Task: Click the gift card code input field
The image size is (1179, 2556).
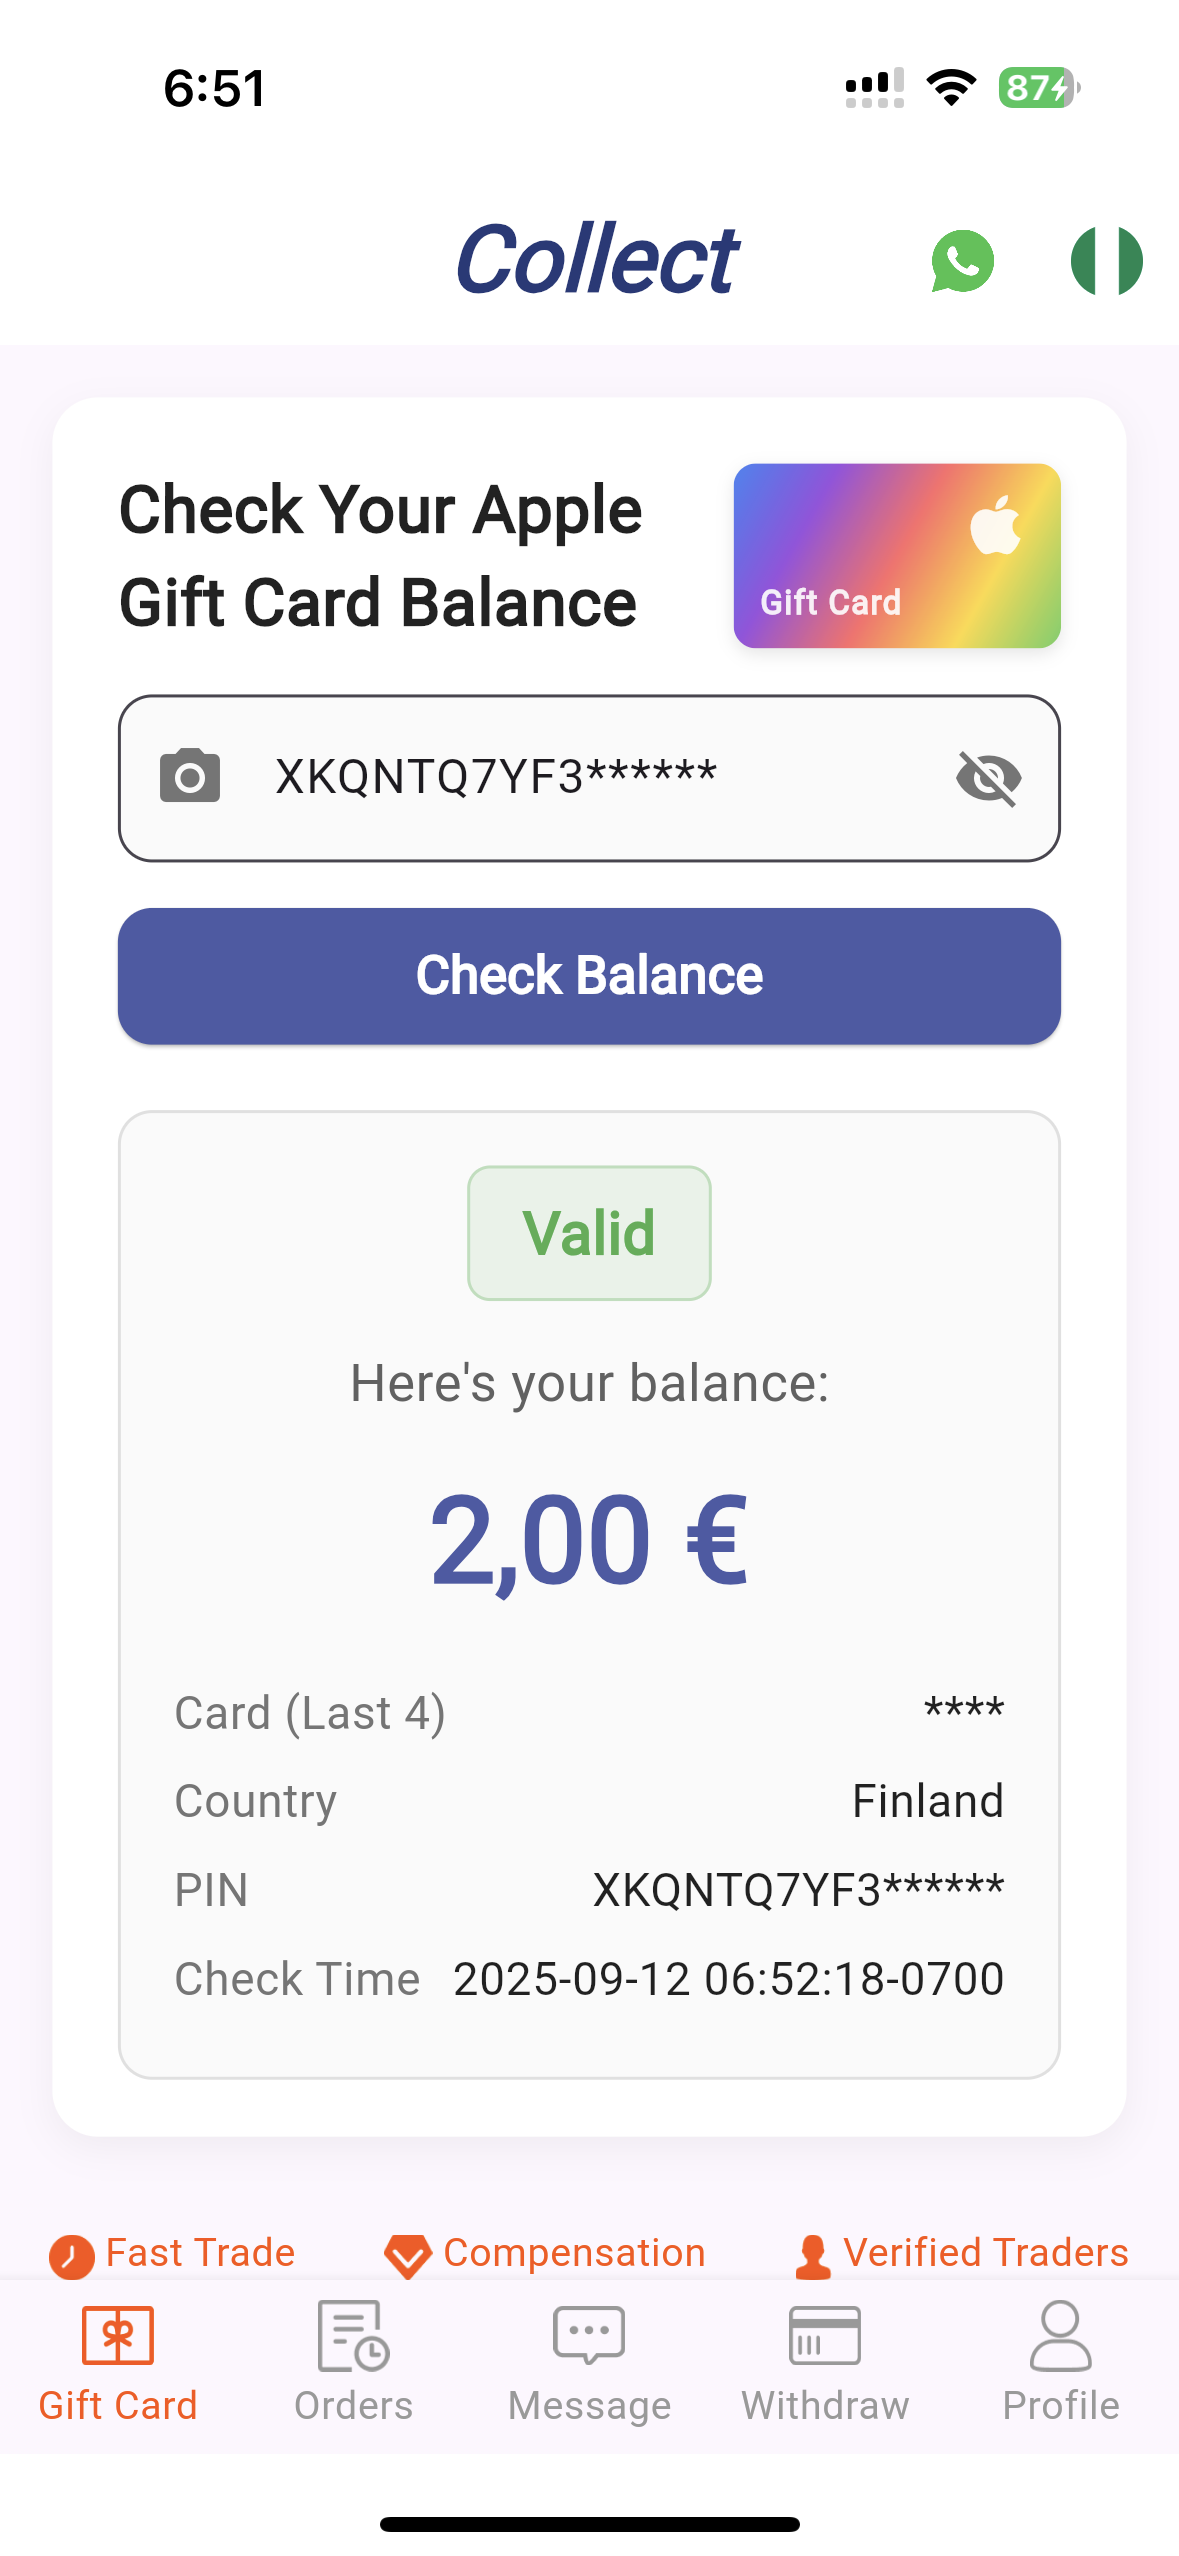Action: point(580,777)
